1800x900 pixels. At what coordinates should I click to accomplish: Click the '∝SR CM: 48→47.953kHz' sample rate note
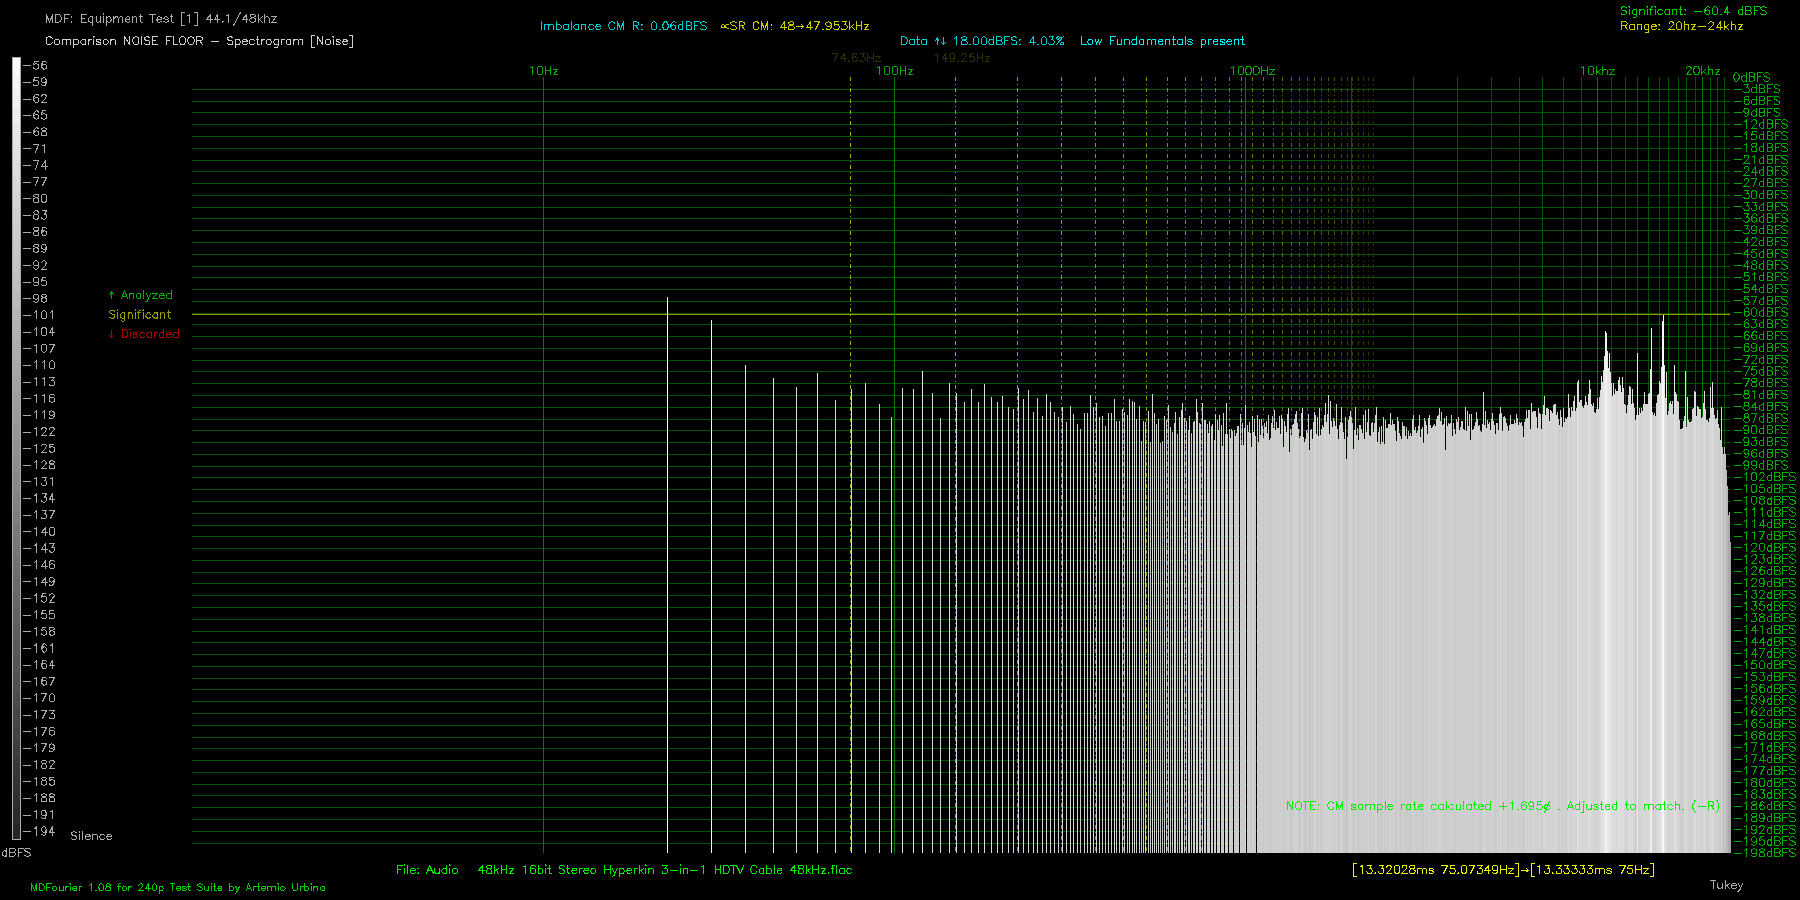pos(795,26)
